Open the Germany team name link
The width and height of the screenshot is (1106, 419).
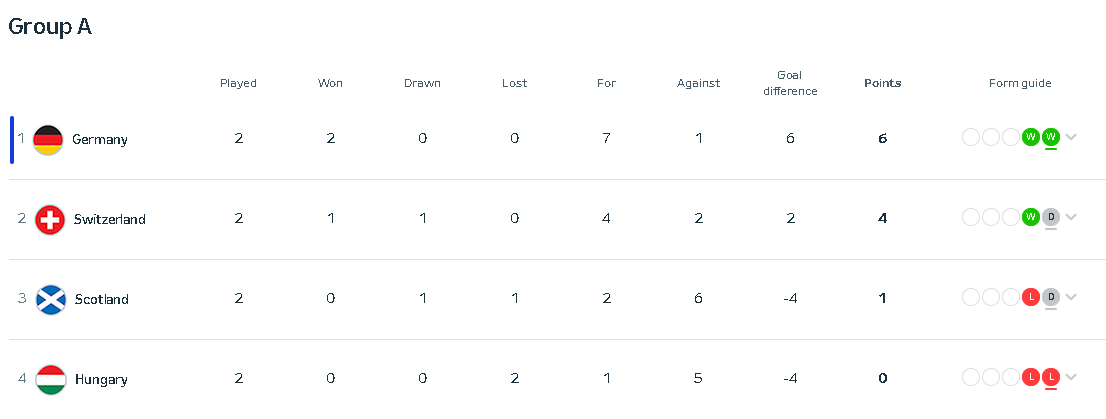pyautogui.click(x=100, y=139)
